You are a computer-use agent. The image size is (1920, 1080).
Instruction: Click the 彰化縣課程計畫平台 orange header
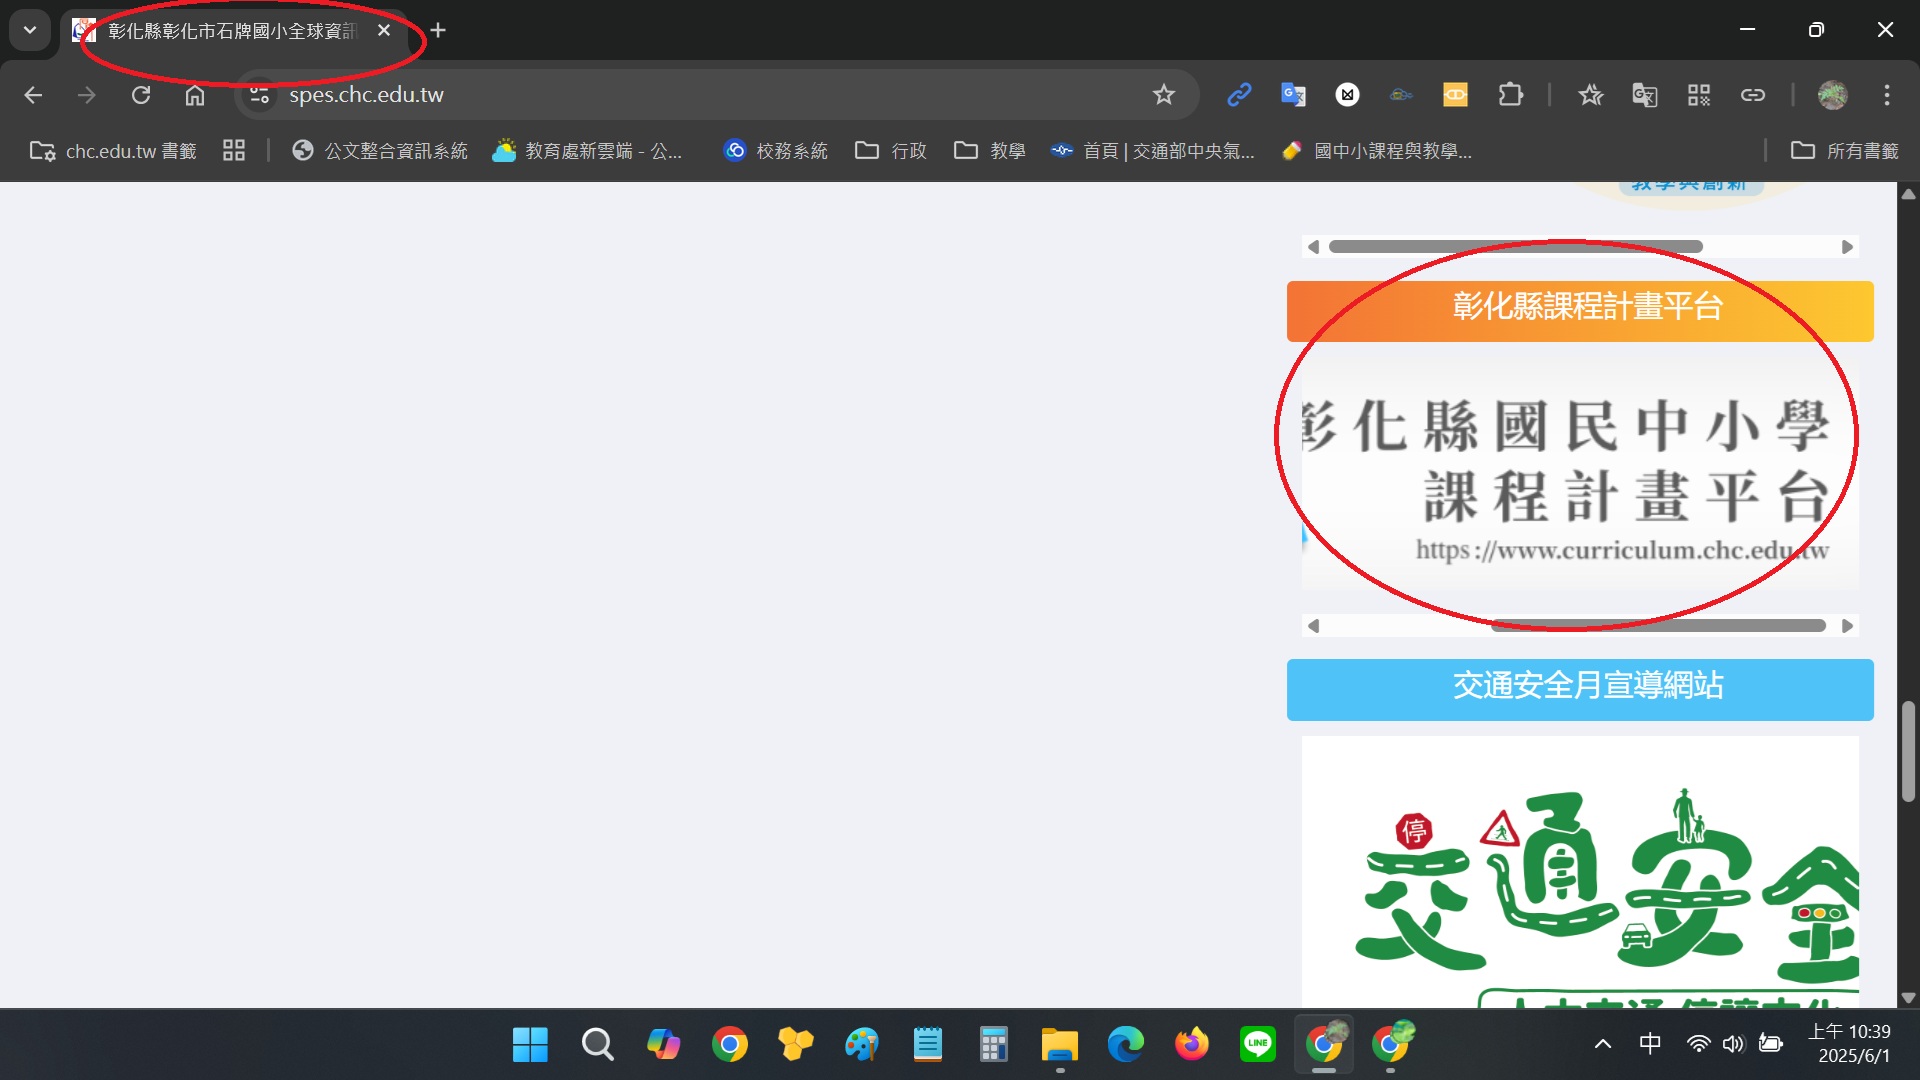coord(1580,311)
